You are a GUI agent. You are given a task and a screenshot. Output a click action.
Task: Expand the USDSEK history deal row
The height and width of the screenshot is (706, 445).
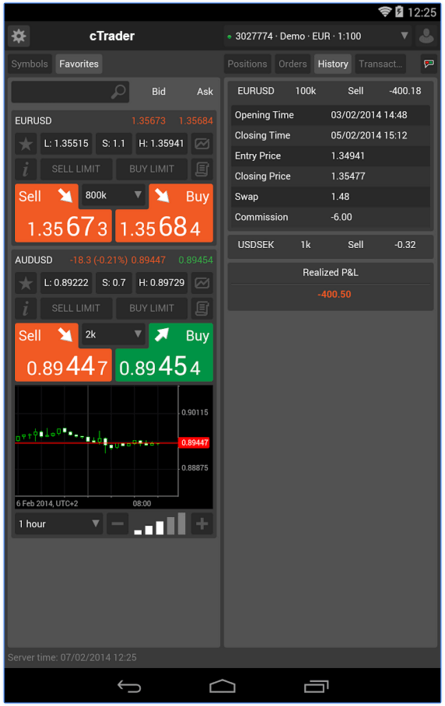(x=331, y=245)
